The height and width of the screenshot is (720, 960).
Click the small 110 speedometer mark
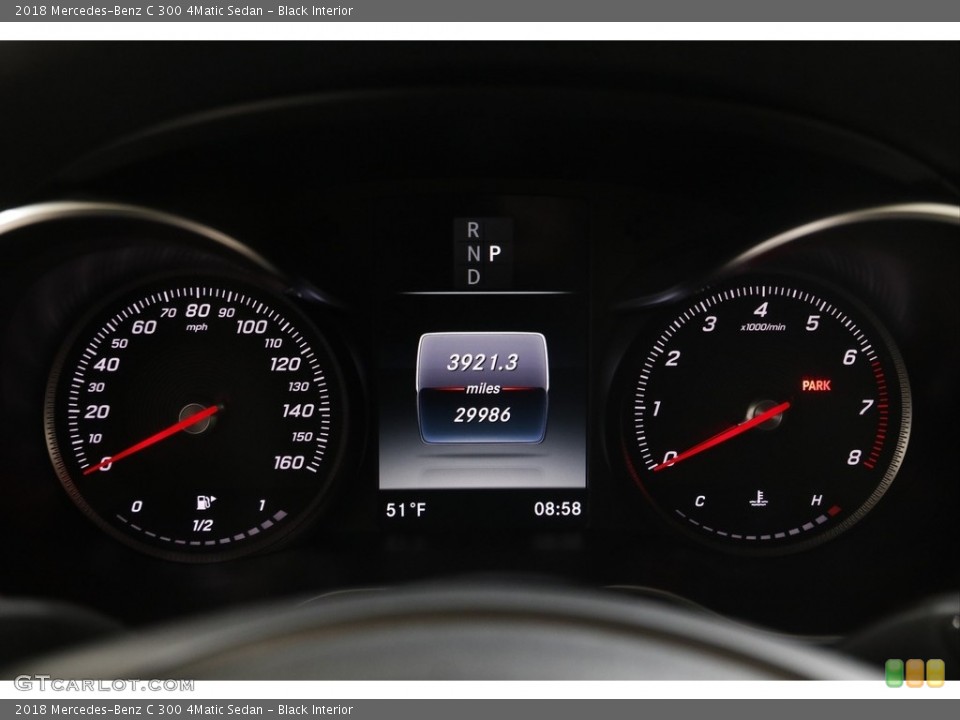coord(273,343)
